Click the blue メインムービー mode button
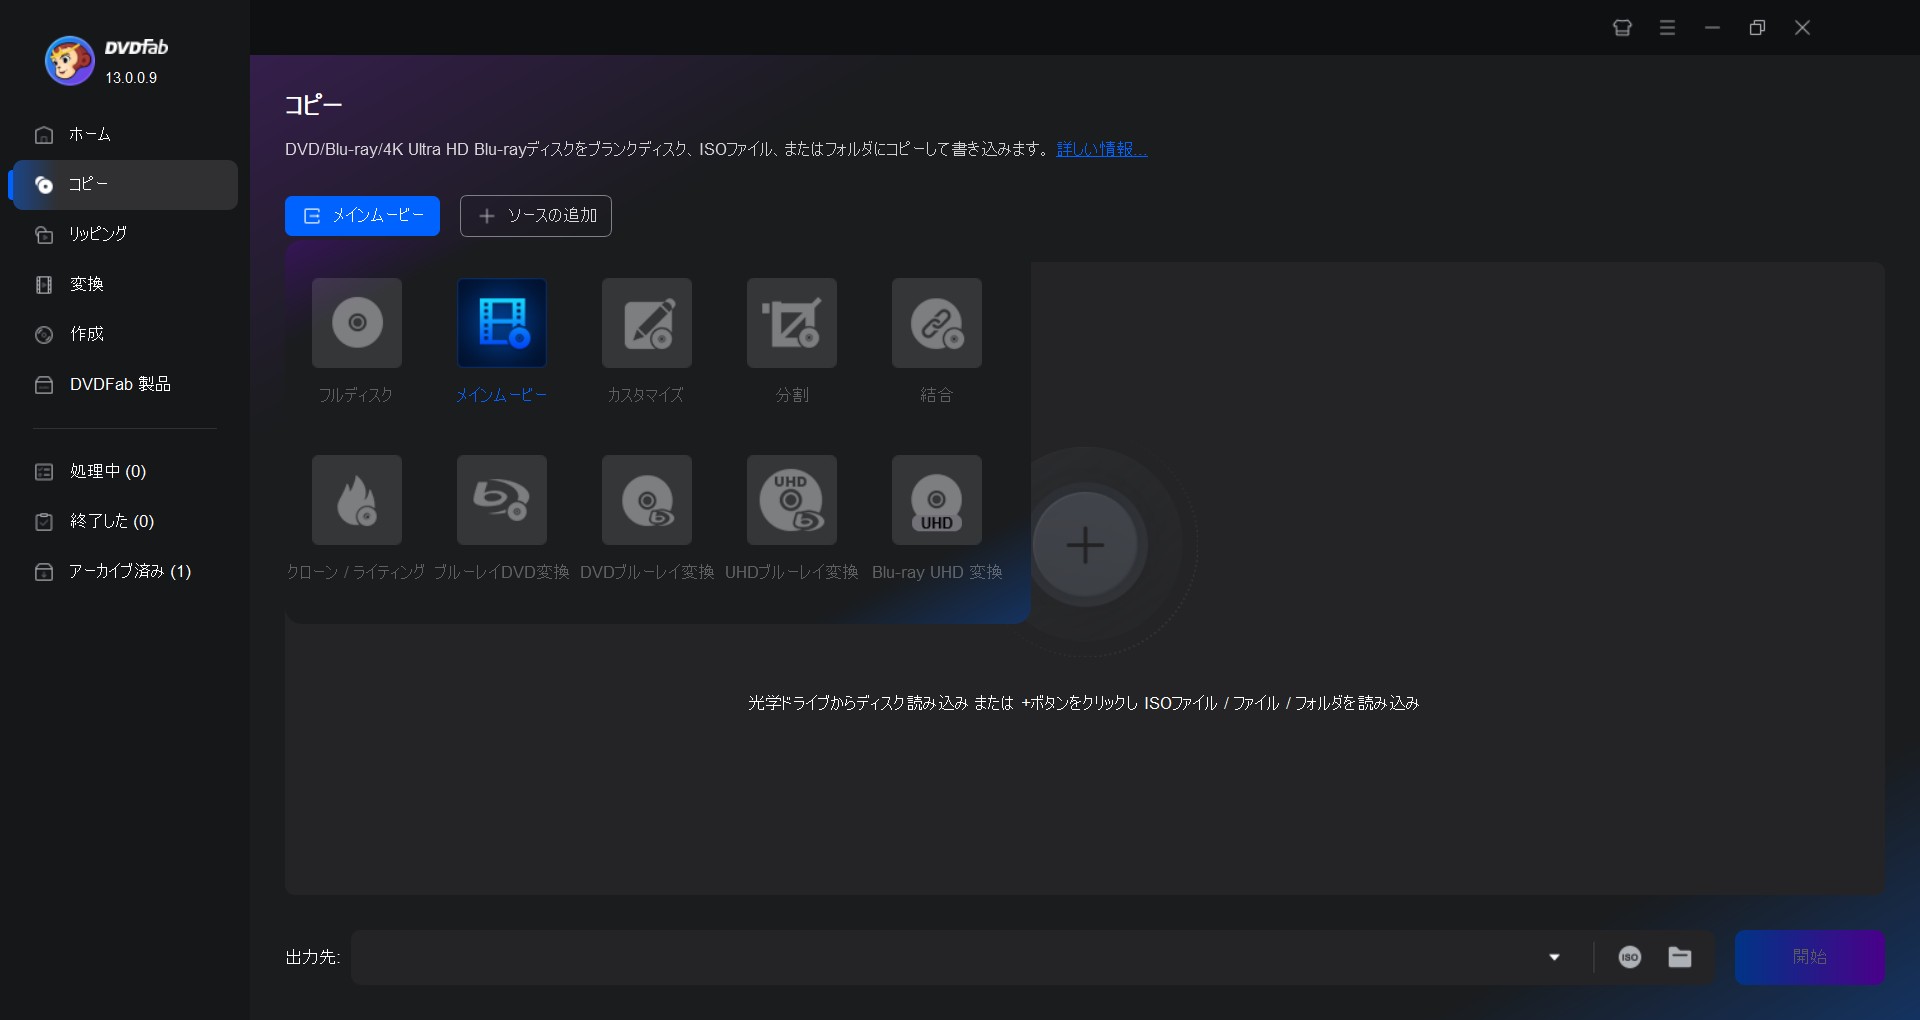 [362, 216]
